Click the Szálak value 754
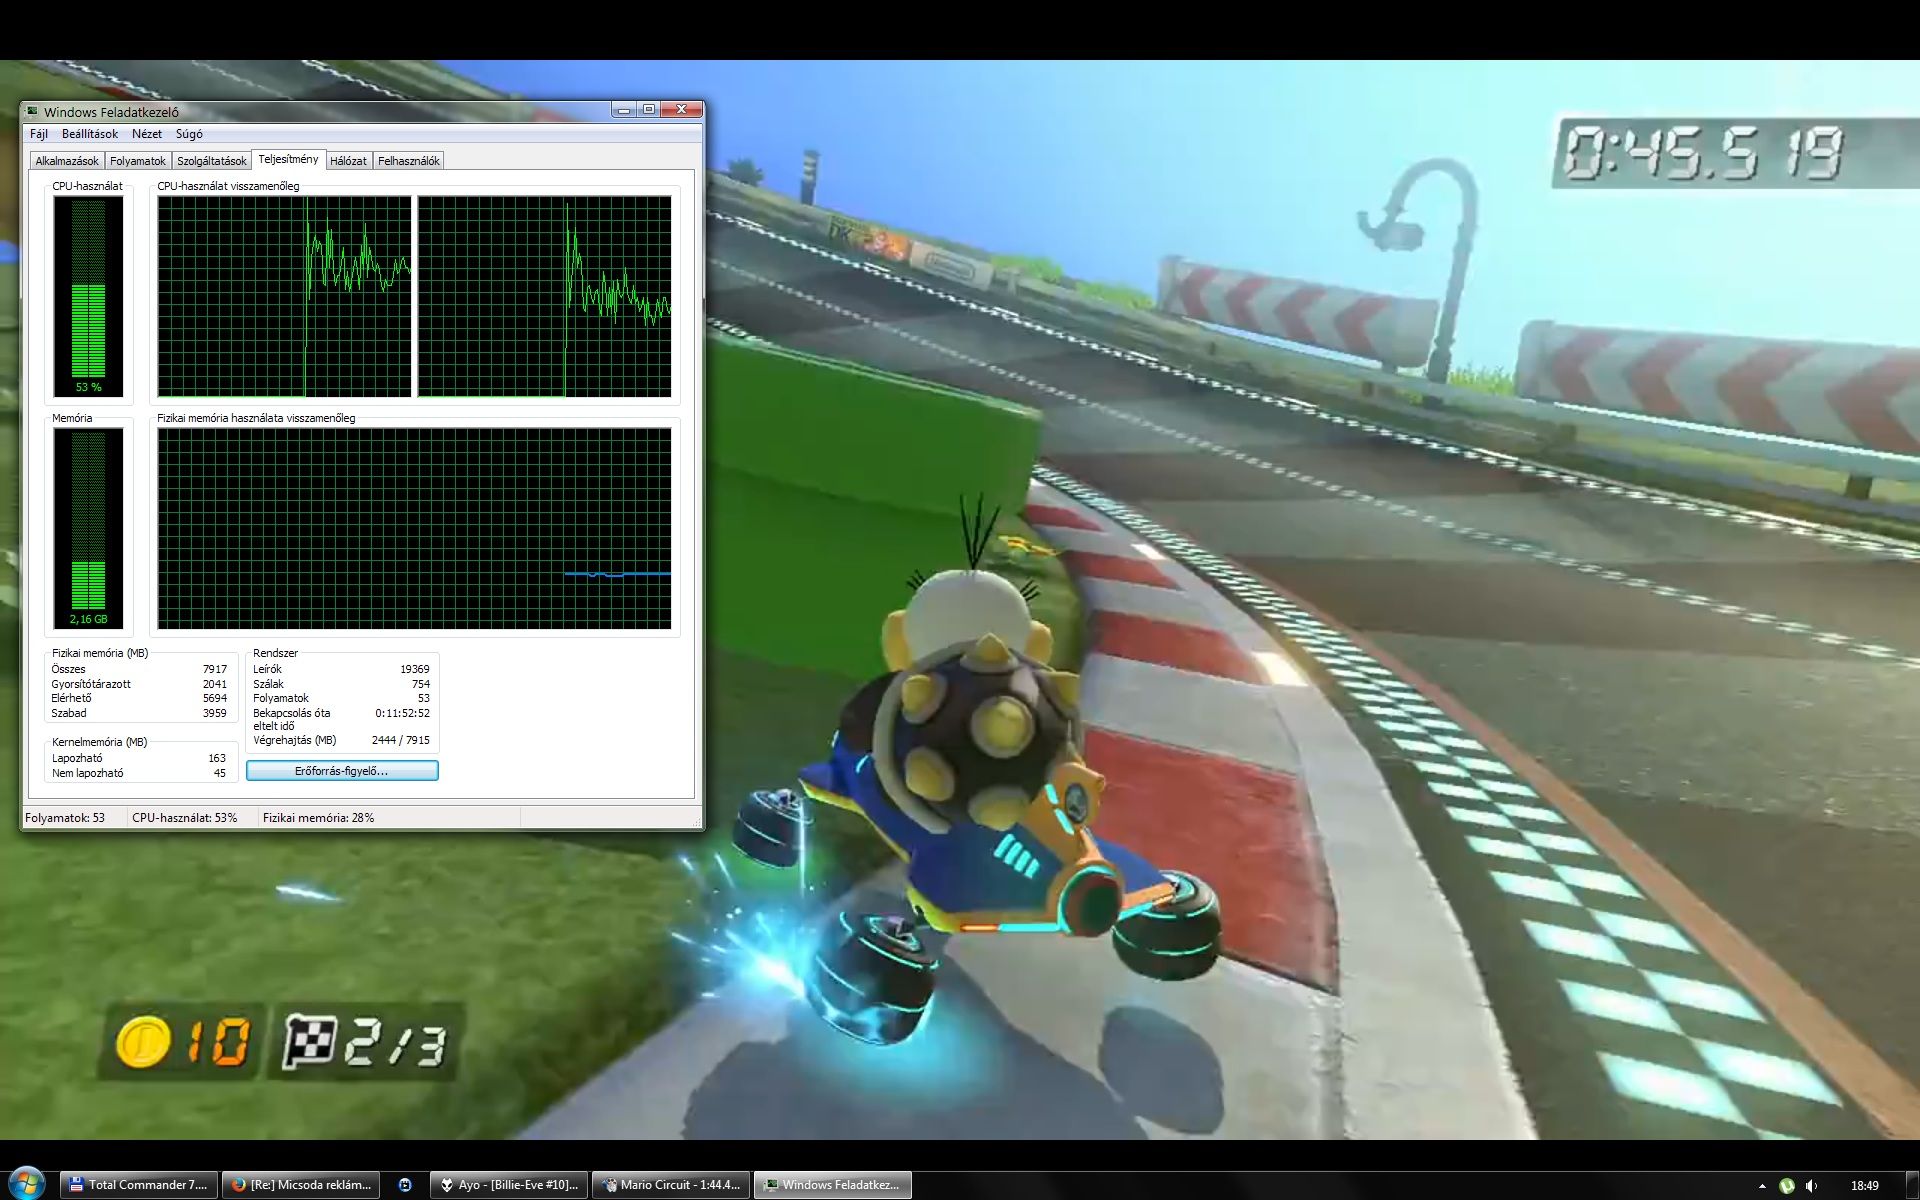Image resolution: width=1920 pixels, height=1200 pixels. coord(420,685)
